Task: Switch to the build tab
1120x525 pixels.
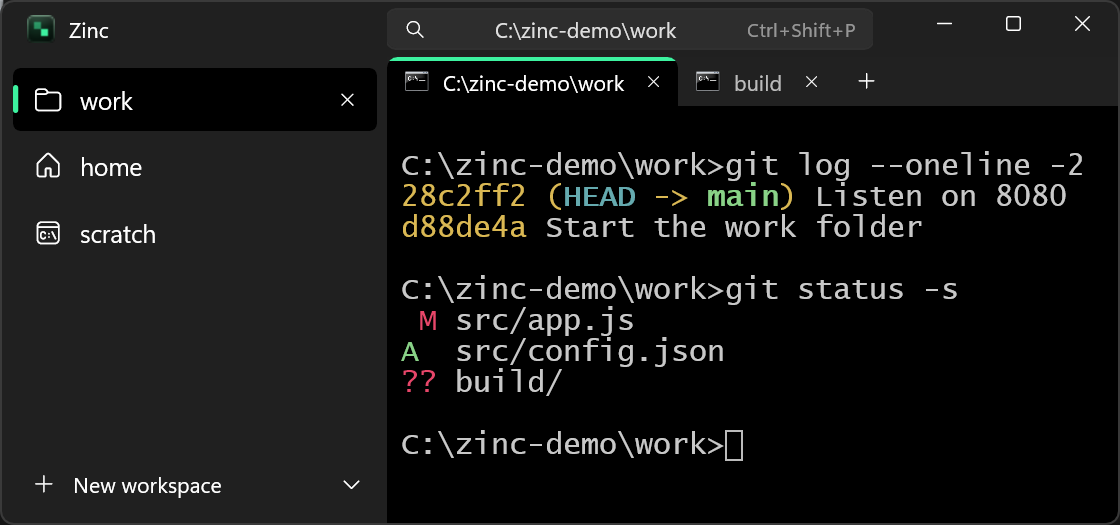Action: [757, 82]
